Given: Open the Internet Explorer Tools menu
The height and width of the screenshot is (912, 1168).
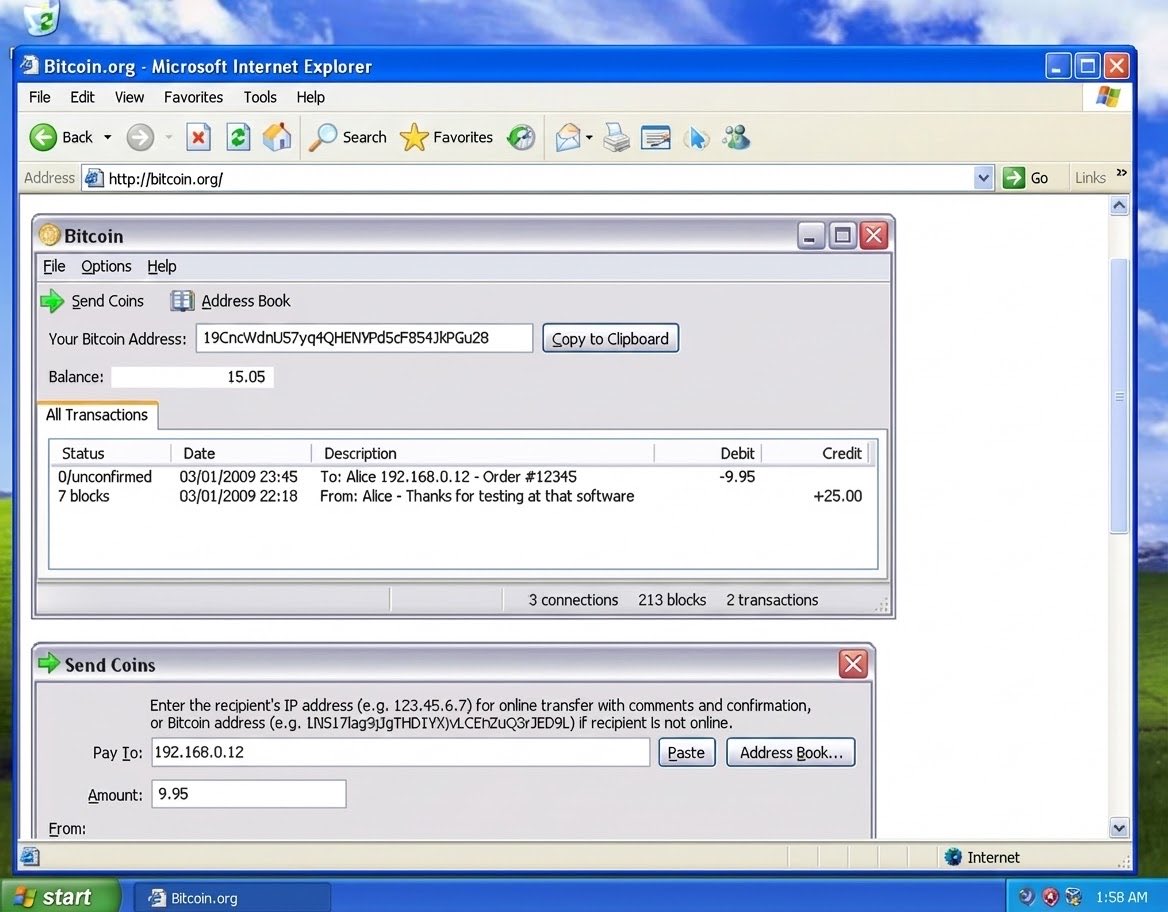Looking at the screenshot, I should [260, 97].
